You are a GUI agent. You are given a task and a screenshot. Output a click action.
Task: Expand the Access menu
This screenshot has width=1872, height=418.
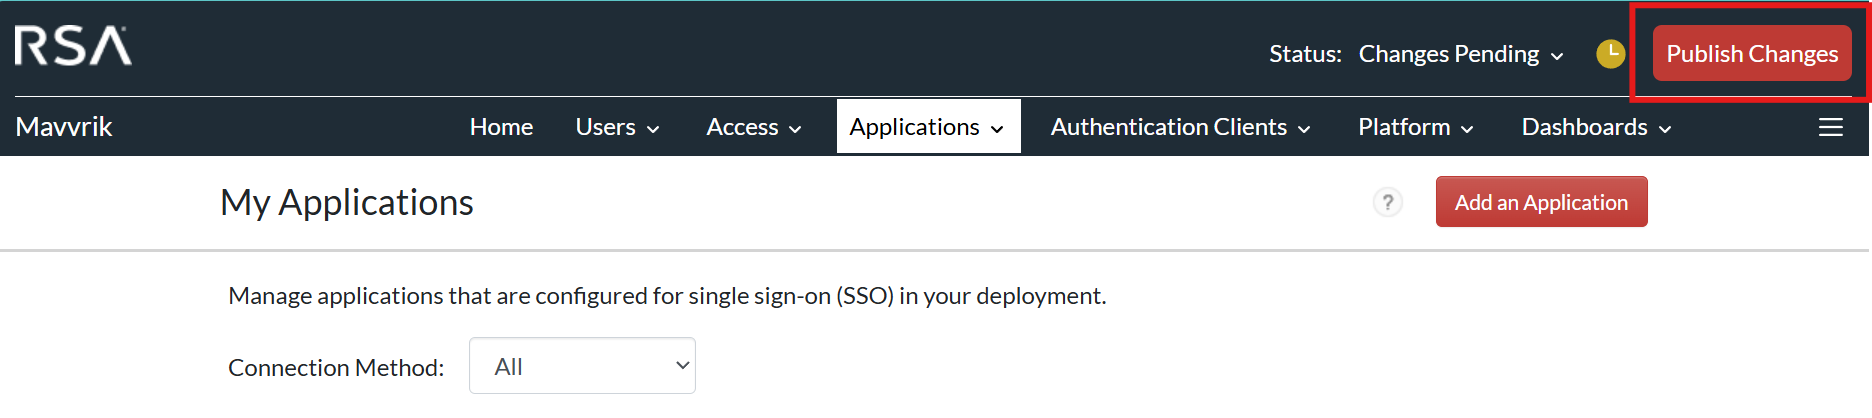point(754,127)
